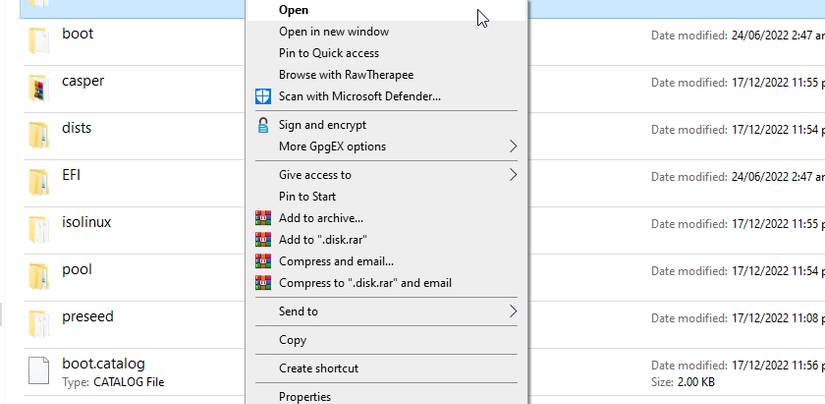Image resolution: width=825 pixels, height=404 pixels.
Task: Select the isolinux folder name
Action: click(86, 222)
